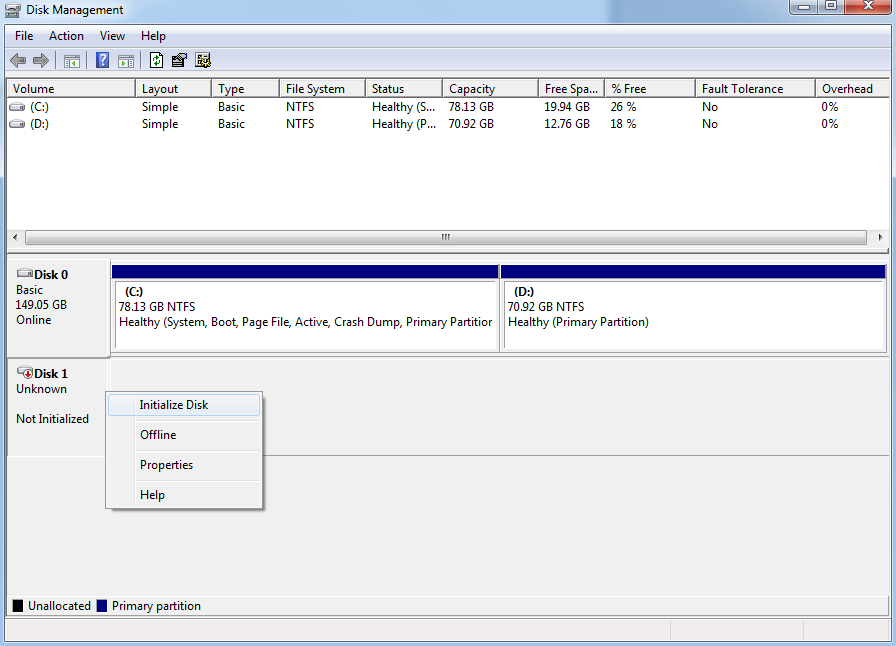This screenshot has width=896, height=646.
Task: Choose Initialize Disk from the context menu
Action: tap(184, 405)
